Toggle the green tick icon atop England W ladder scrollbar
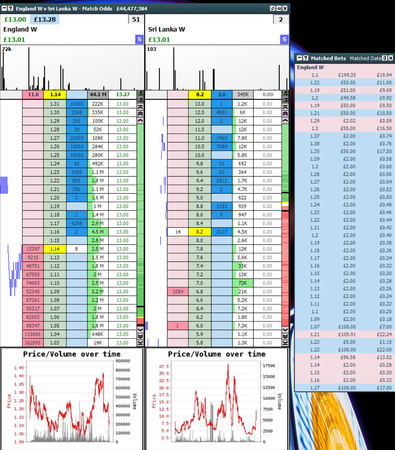 pos(140,94)
